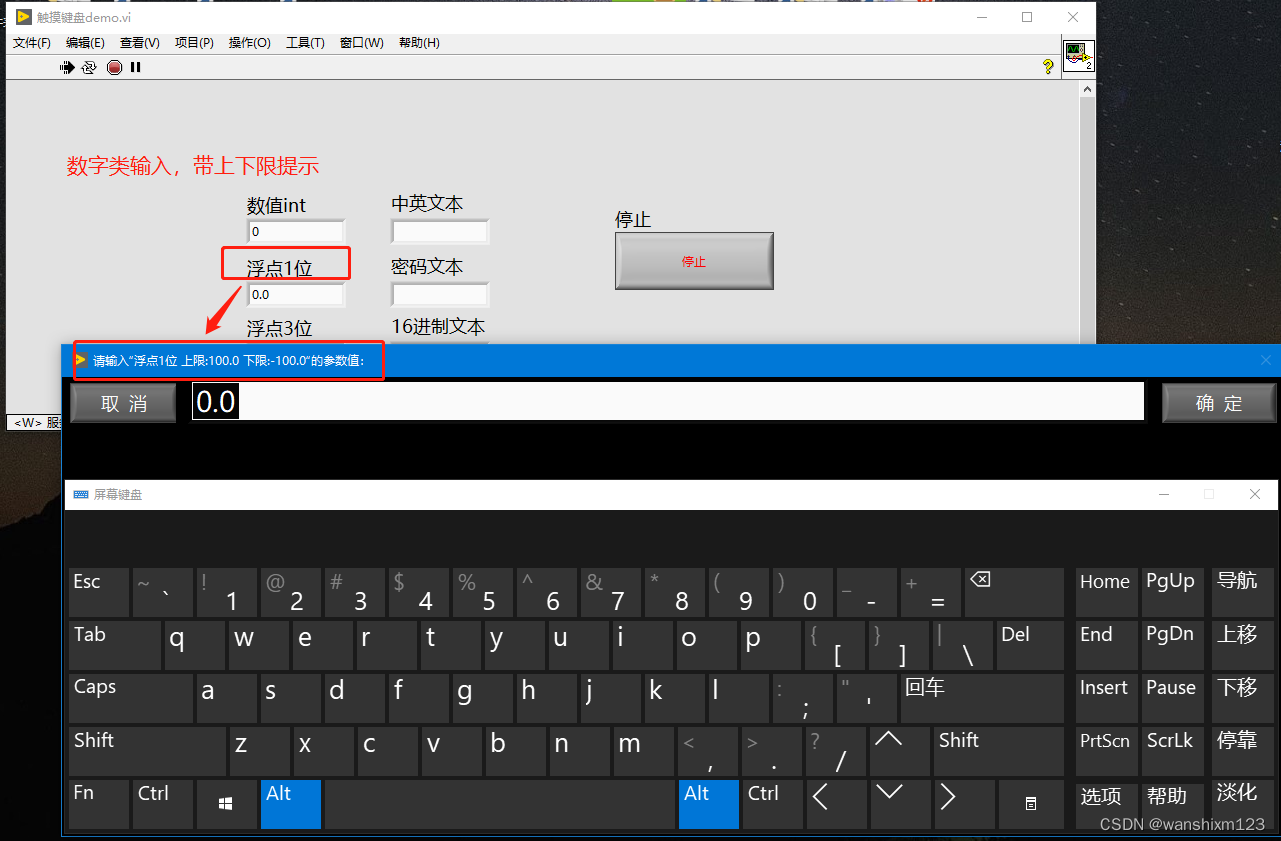This screenshot has height=841, width=1281.
Task: Click the Run Continuously toolbar icon
Action: point(89,67)
